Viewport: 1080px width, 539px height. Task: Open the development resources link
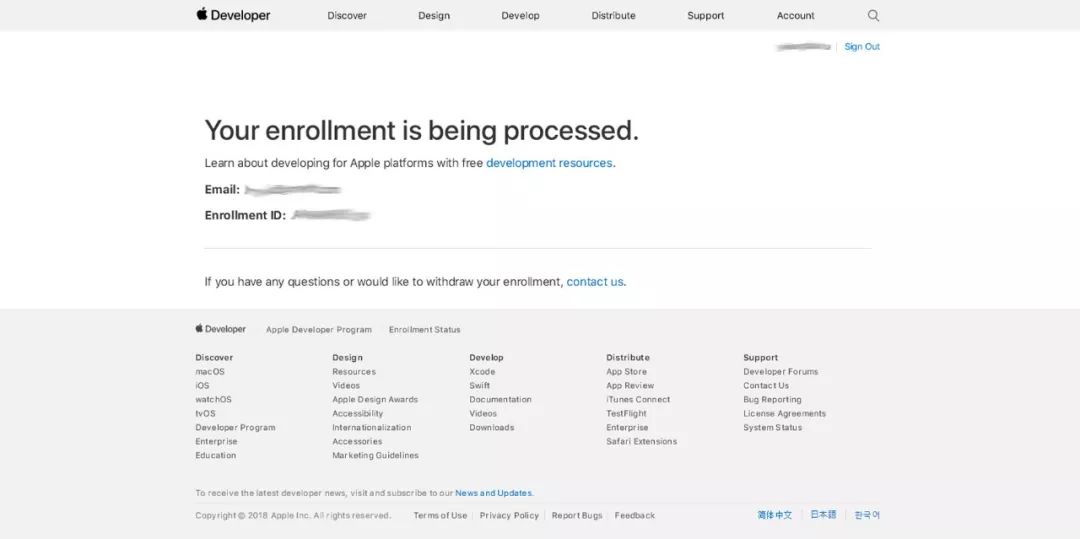(549, 163)
